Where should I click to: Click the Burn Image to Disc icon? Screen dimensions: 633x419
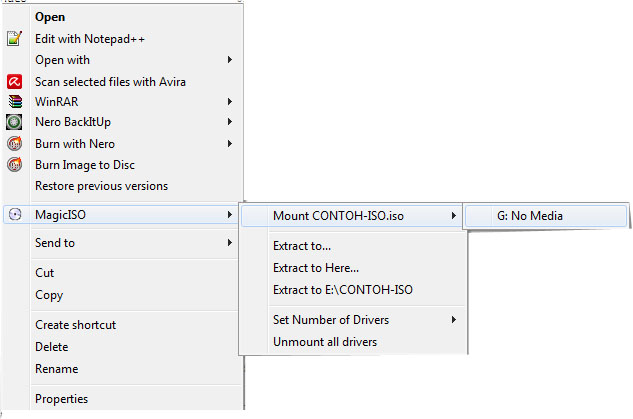coord(14,165)
